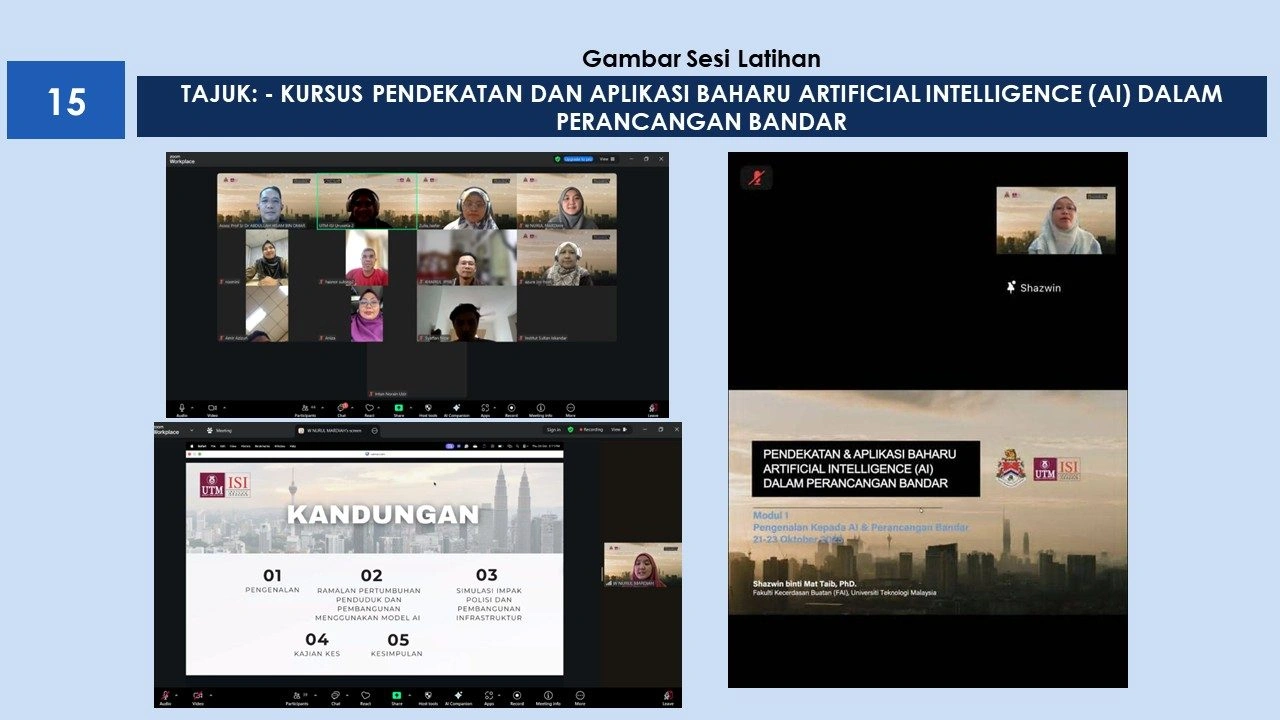Open Chat with unread badge in gallery window
Image resolution: width=1280 pixels, height=720 pixels.
(x=340, y=408)
